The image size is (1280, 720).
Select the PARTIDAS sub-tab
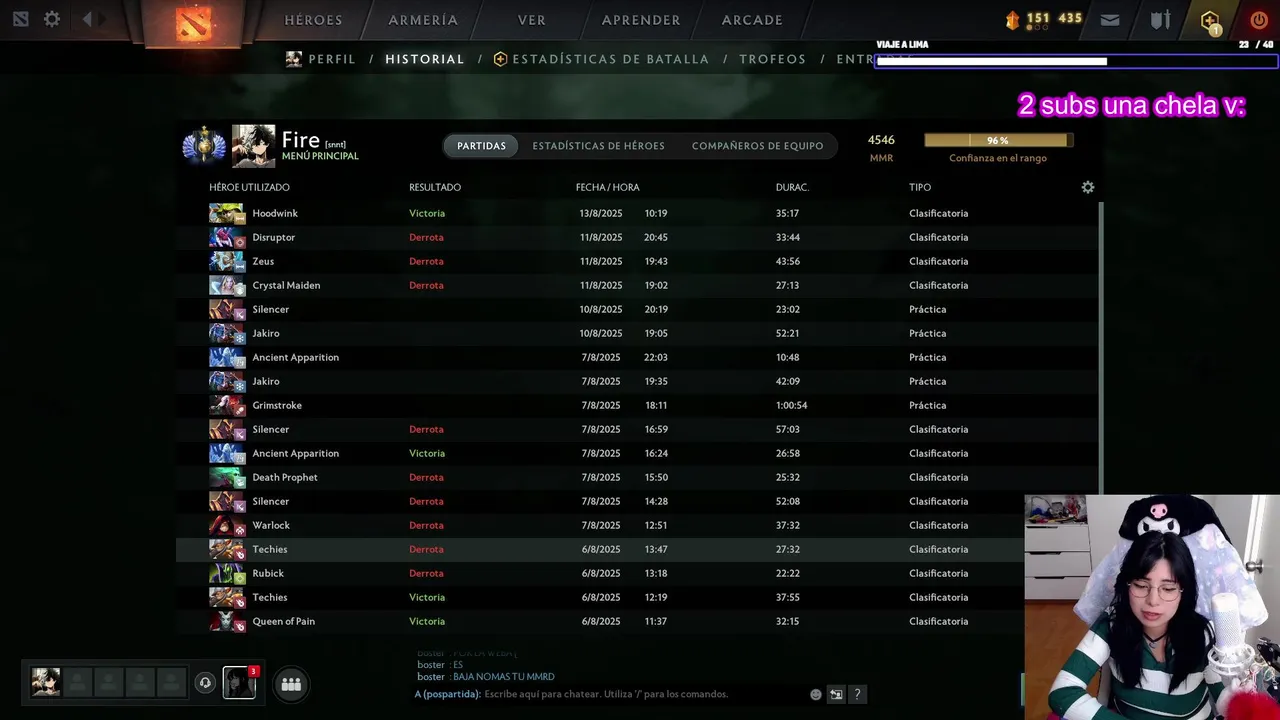click(x=481, y=146)
